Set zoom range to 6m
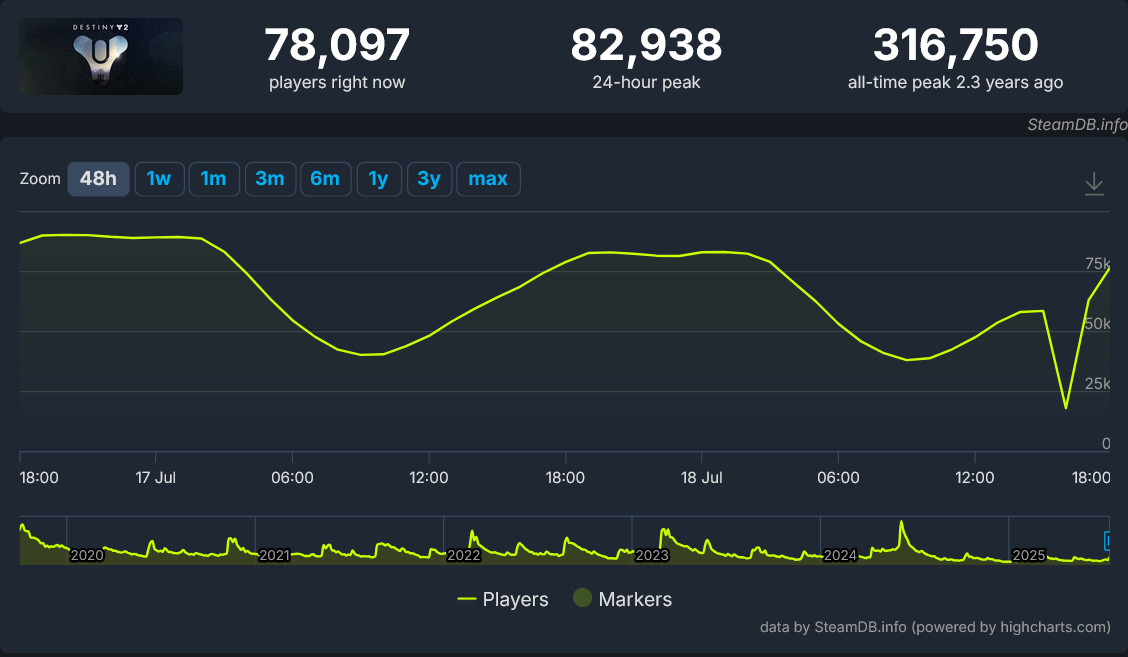This screenshot has width=1128, height=657. (326, 179)
